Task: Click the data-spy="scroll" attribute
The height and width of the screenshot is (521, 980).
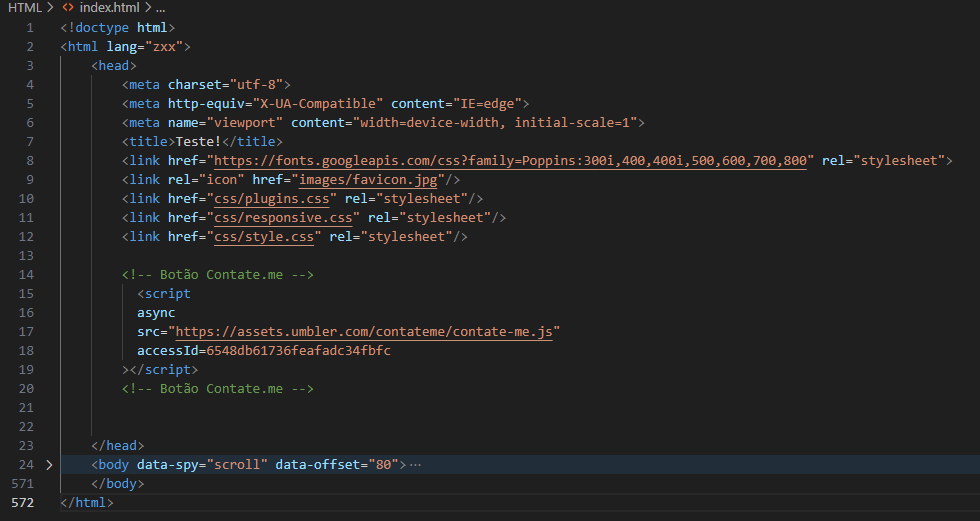Action: 202,465
